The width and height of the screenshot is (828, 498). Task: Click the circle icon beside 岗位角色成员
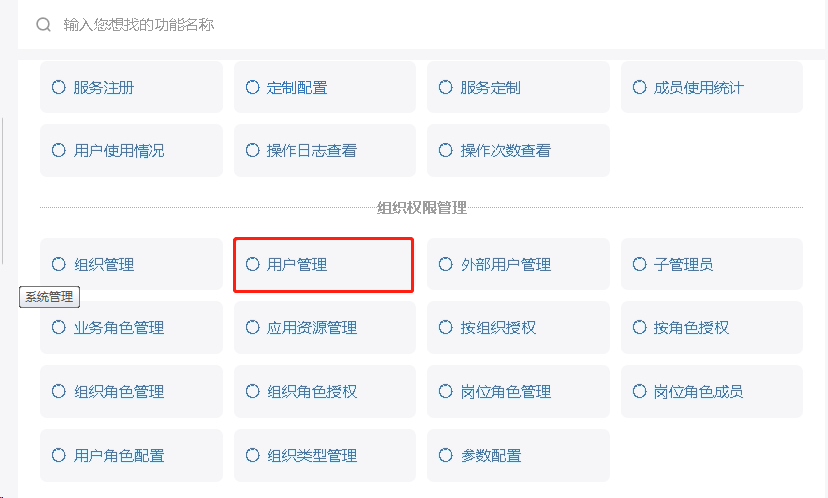pos(639,391)
